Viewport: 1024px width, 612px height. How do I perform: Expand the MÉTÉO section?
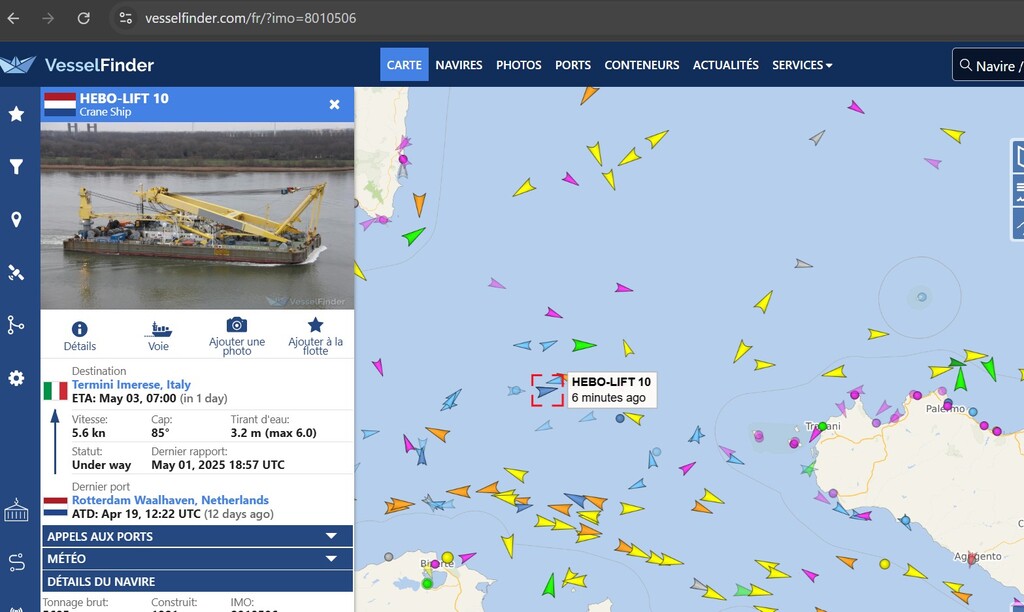pyautogui.click(x=197, y=558)
